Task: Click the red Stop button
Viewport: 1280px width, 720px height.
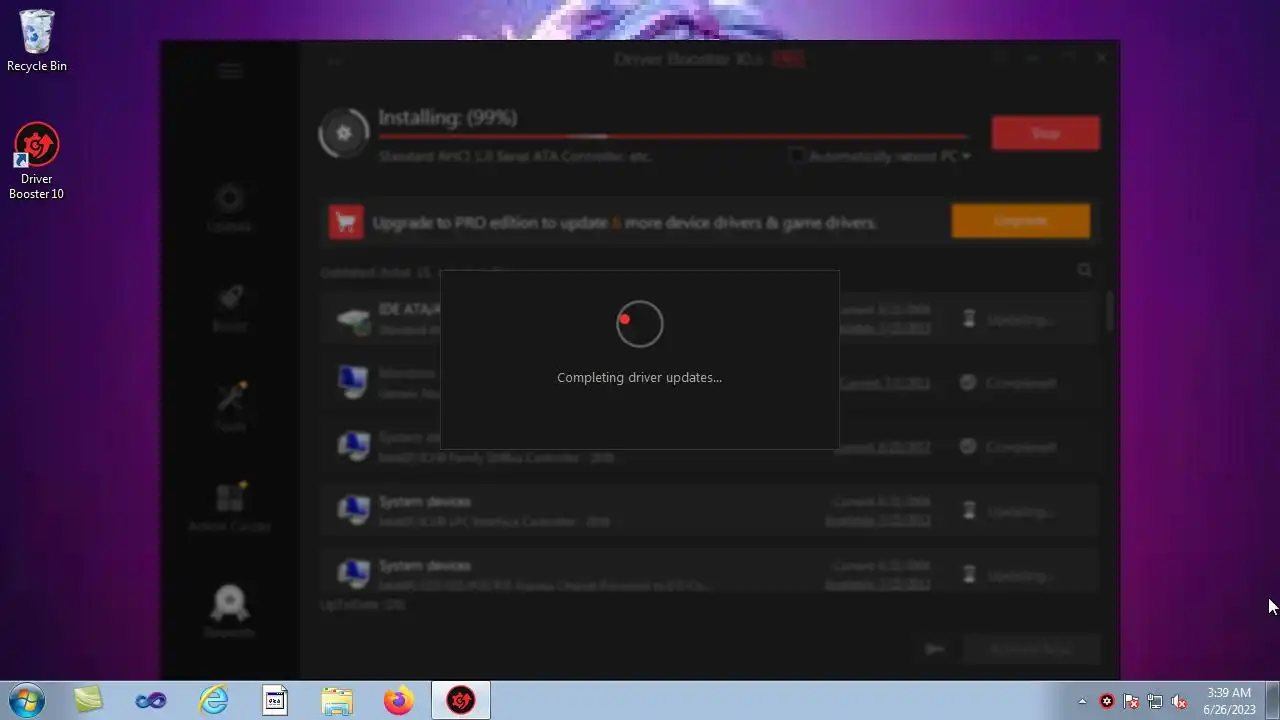Action: pos(1045,133)
